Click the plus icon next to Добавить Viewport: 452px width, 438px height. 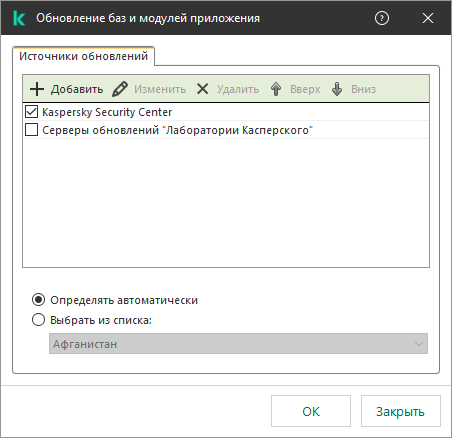[37, 89]
